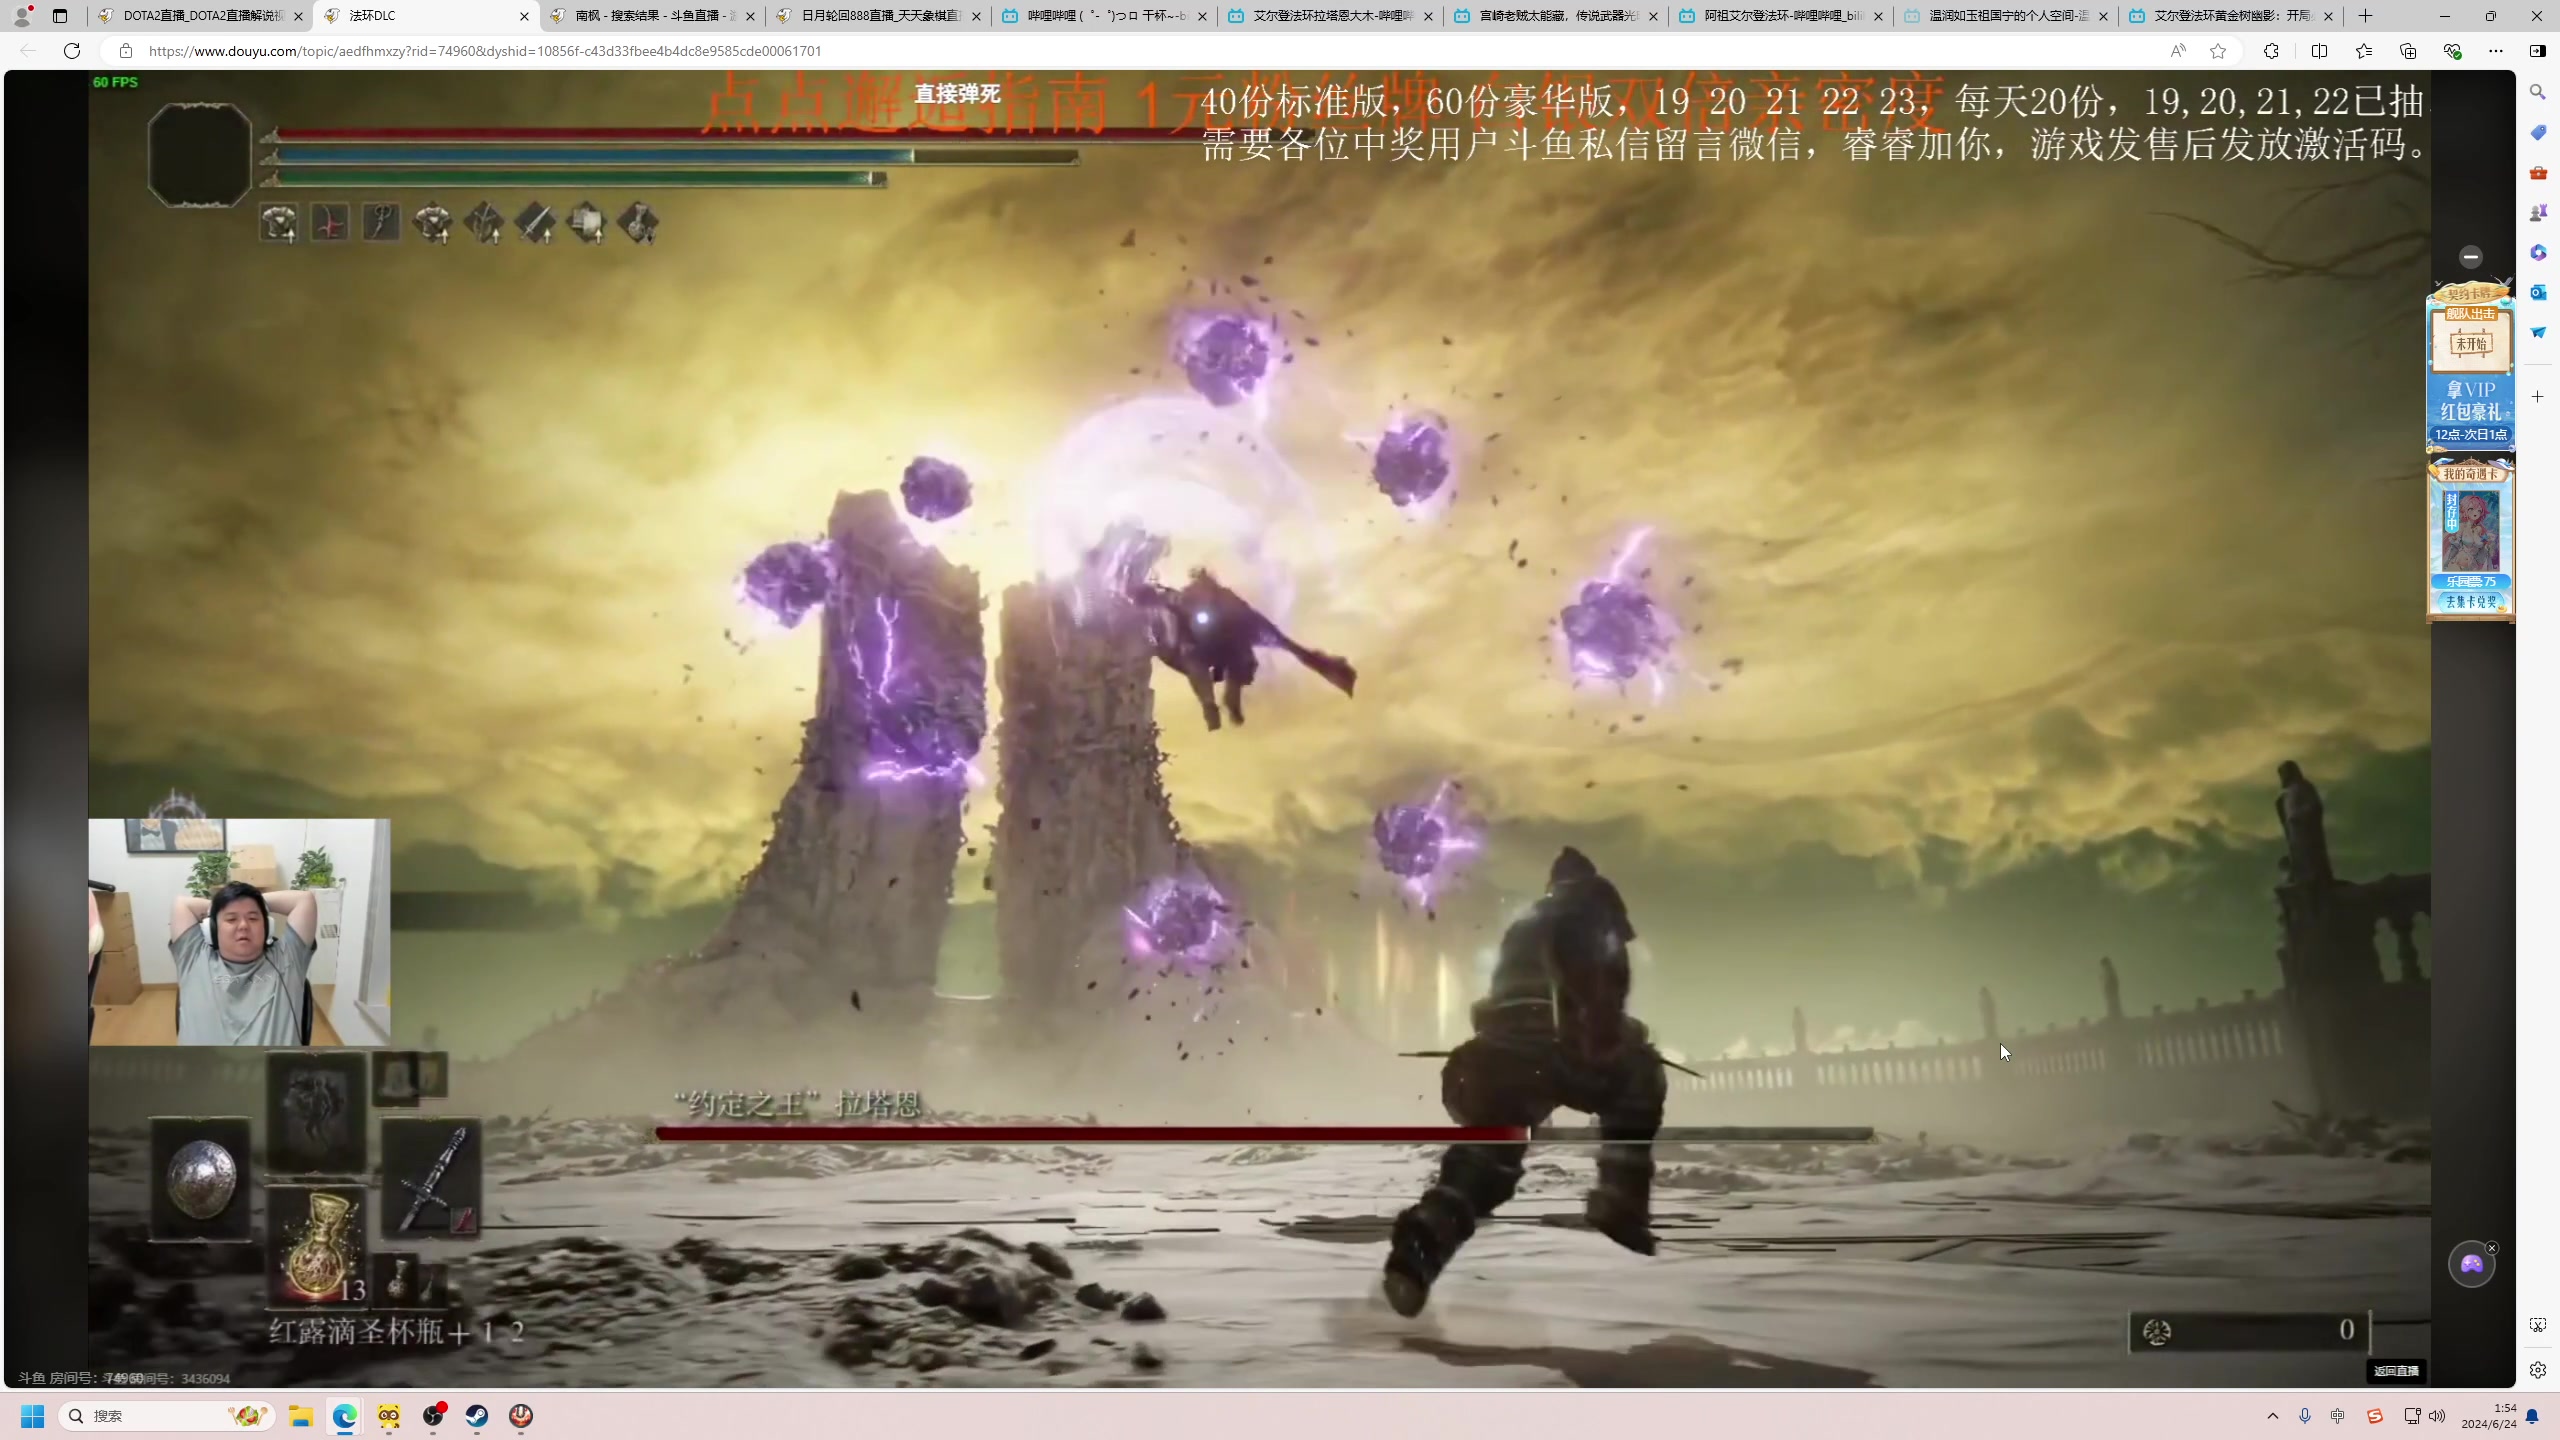
Task: Open Sogou input tray icon
Action: tap(2375, 1416)
